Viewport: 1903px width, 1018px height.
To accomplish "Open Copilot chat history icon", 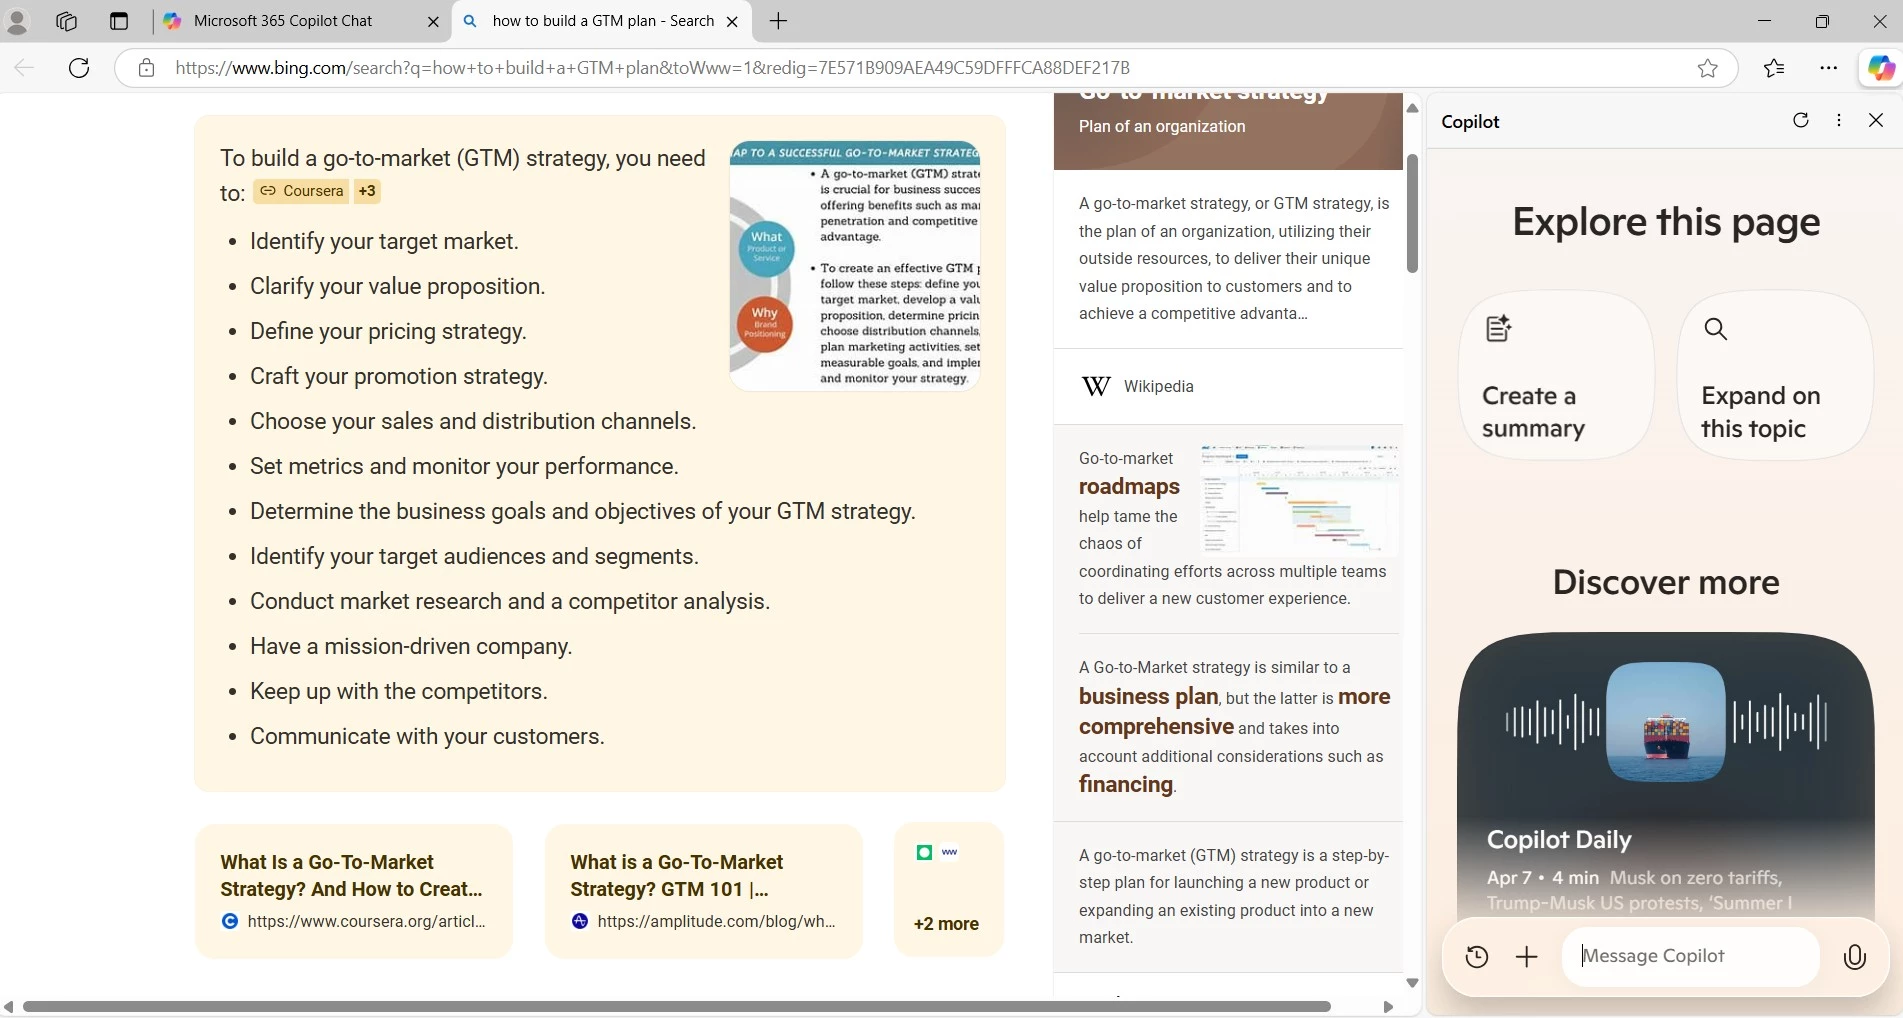I will [1477, 957].
